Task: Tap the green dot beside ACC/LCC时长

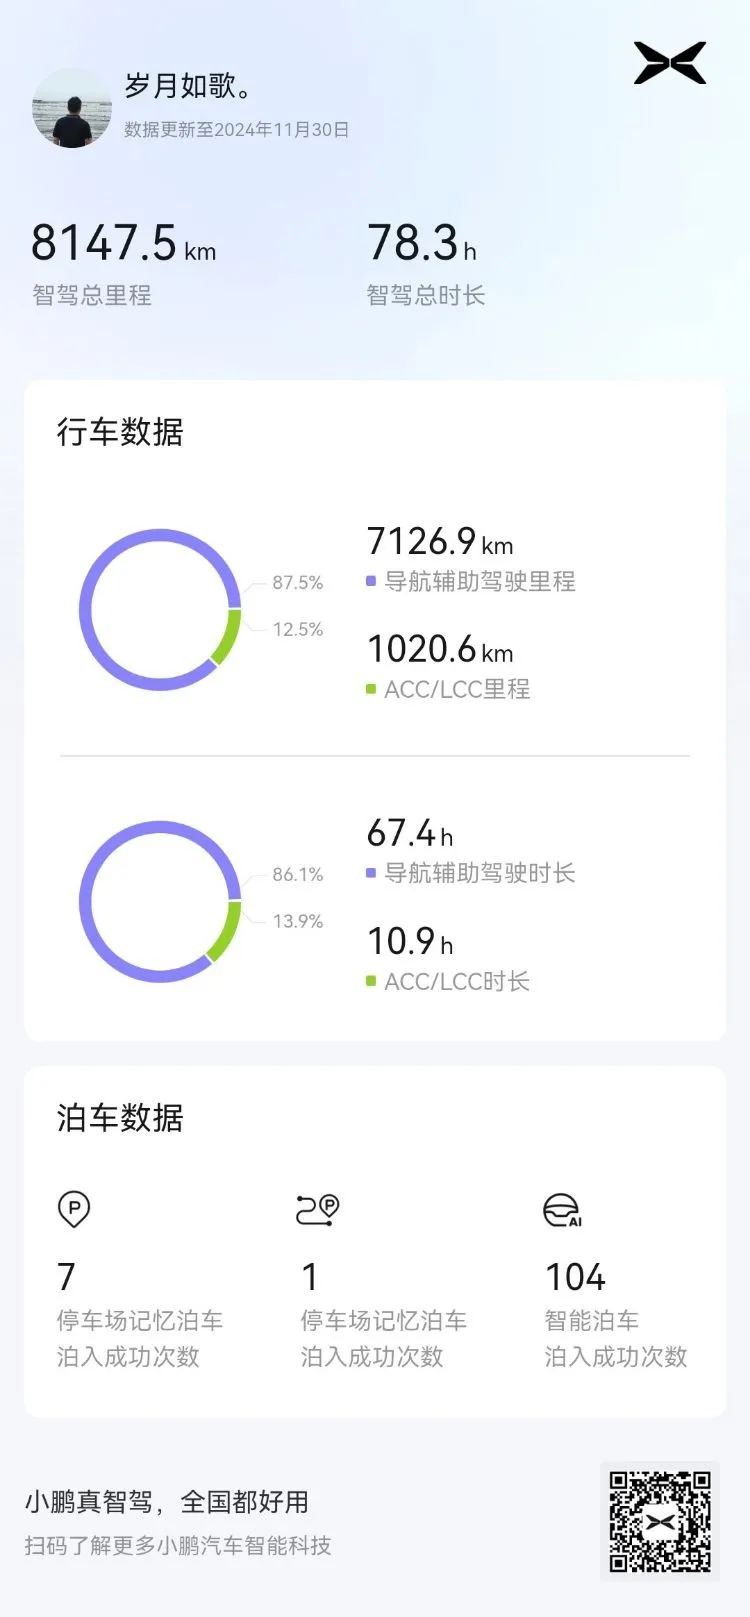Action: coord(371,981)
